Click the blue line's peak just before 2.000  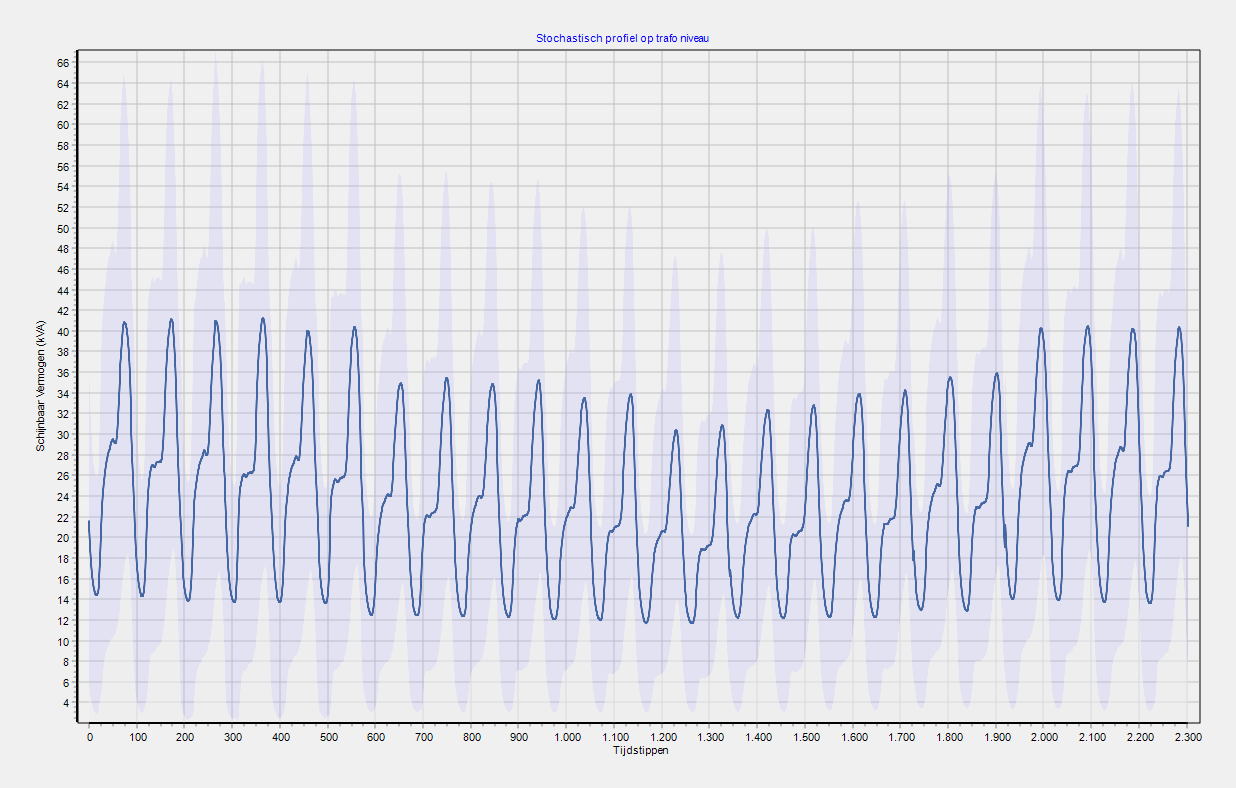(1041, 328)
